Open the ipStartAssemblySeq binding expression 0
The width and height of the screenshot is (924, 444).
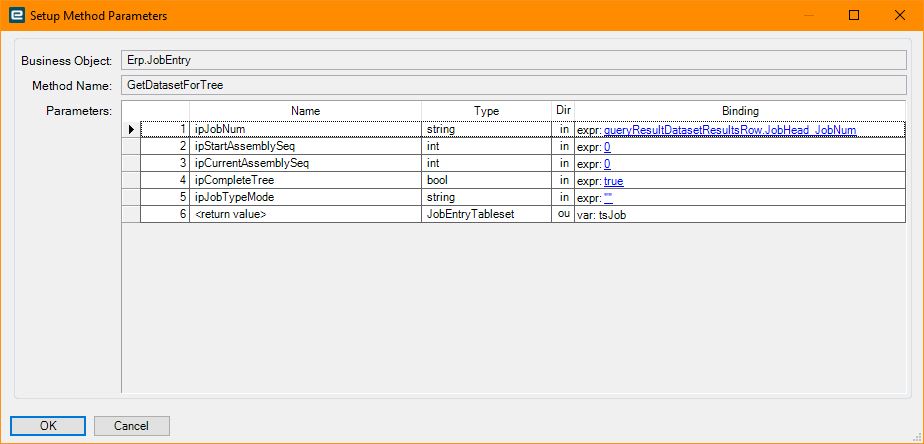click(x=607, y=146)
